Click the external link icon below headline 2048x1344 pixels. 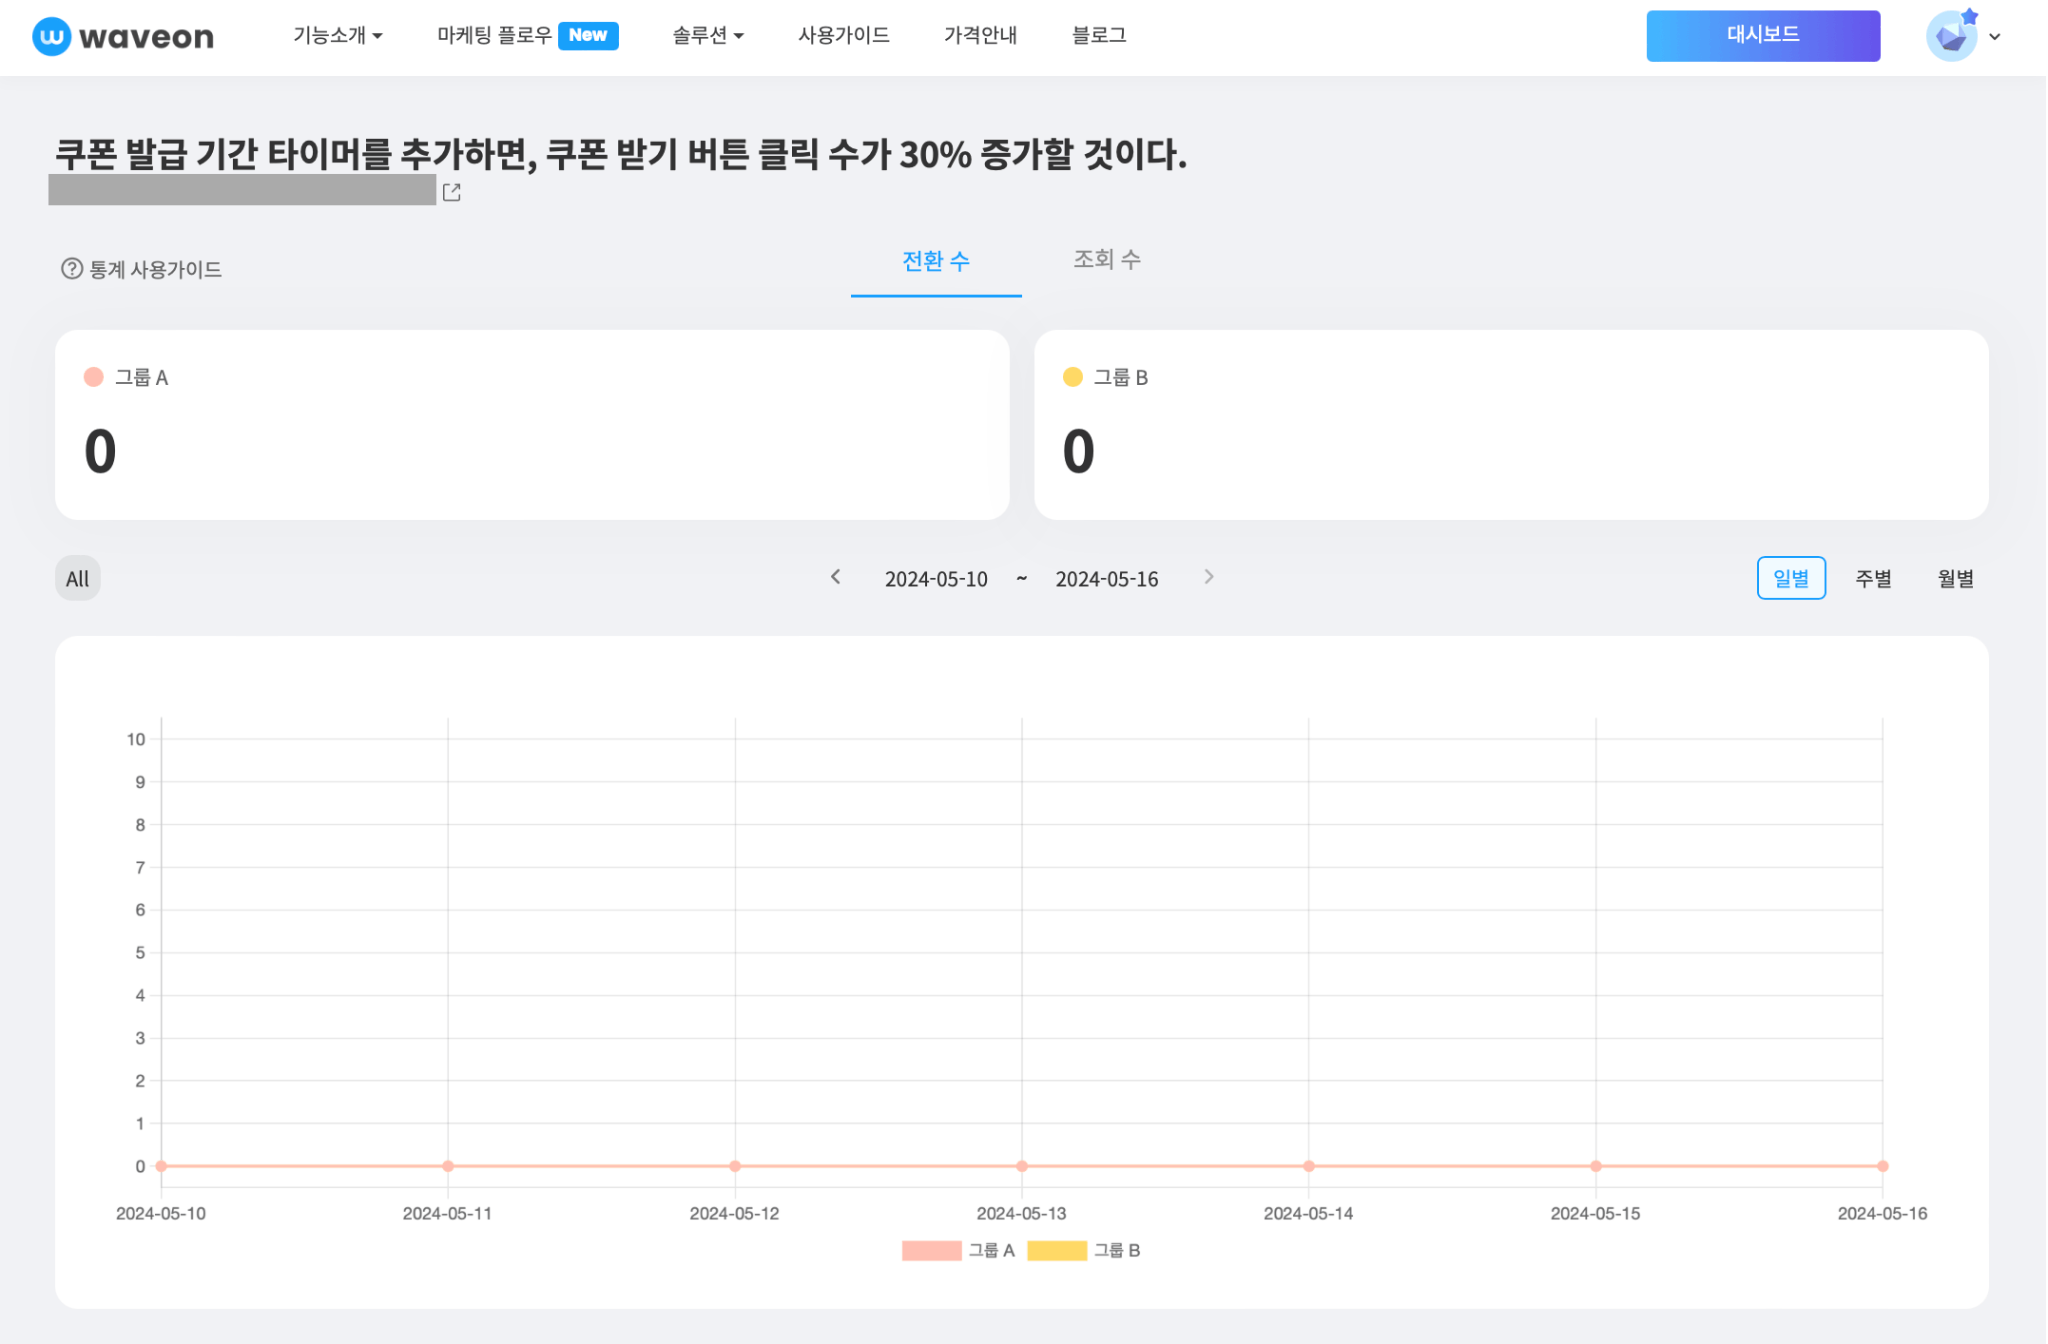(x=452, y=192)
